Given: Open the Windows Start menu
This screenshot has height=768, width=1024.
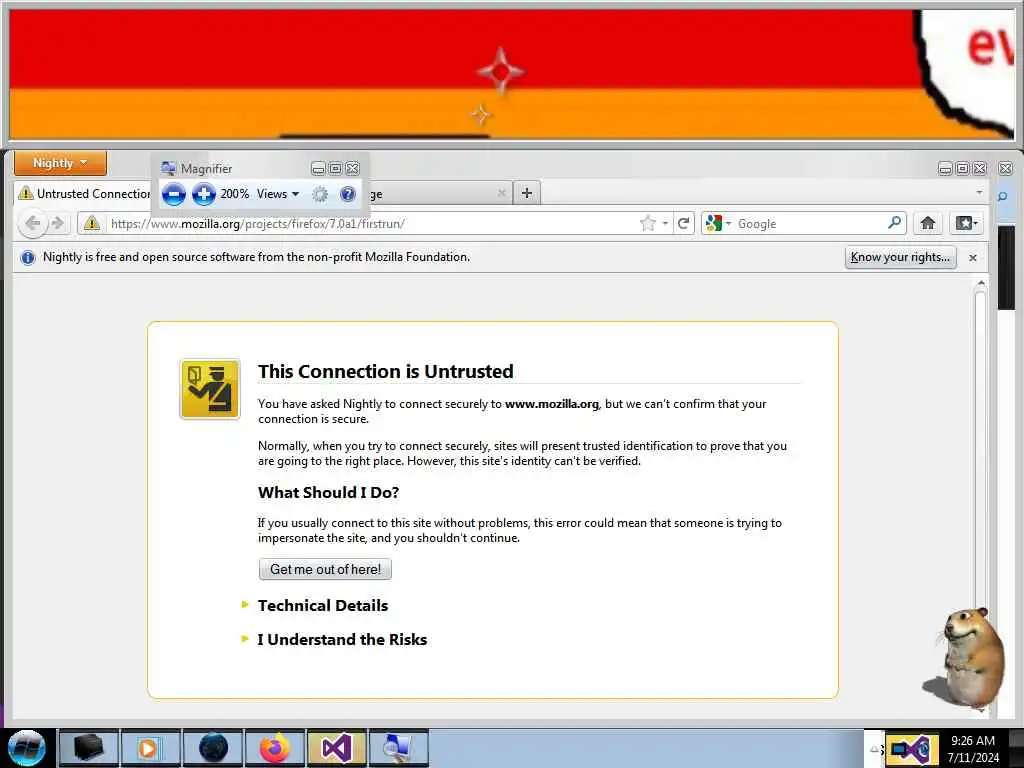Looking at the screenshot, I should tap(26, 748).
